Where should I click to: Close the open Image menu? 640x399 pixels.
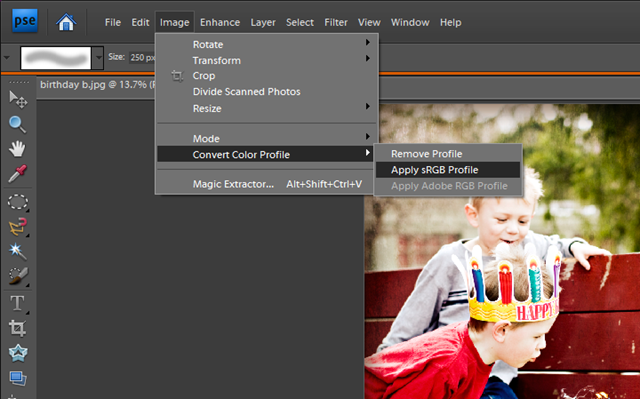coord(174,22)
